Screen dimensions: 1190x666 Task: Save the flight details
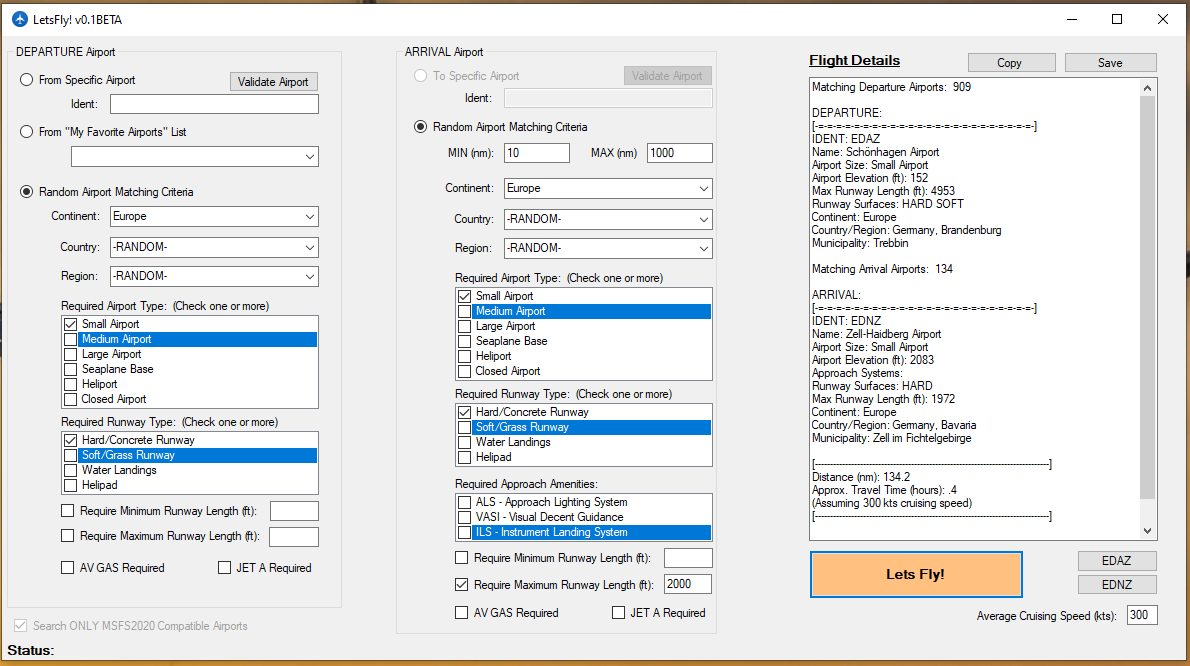point(1110,63)
